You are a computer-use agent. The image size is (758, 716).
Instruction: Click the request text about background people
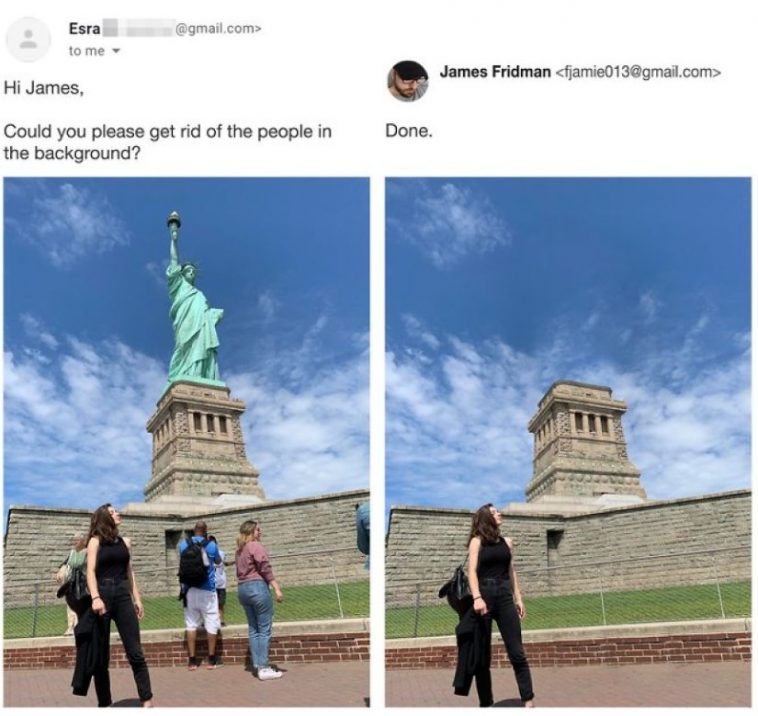(167, 142)
